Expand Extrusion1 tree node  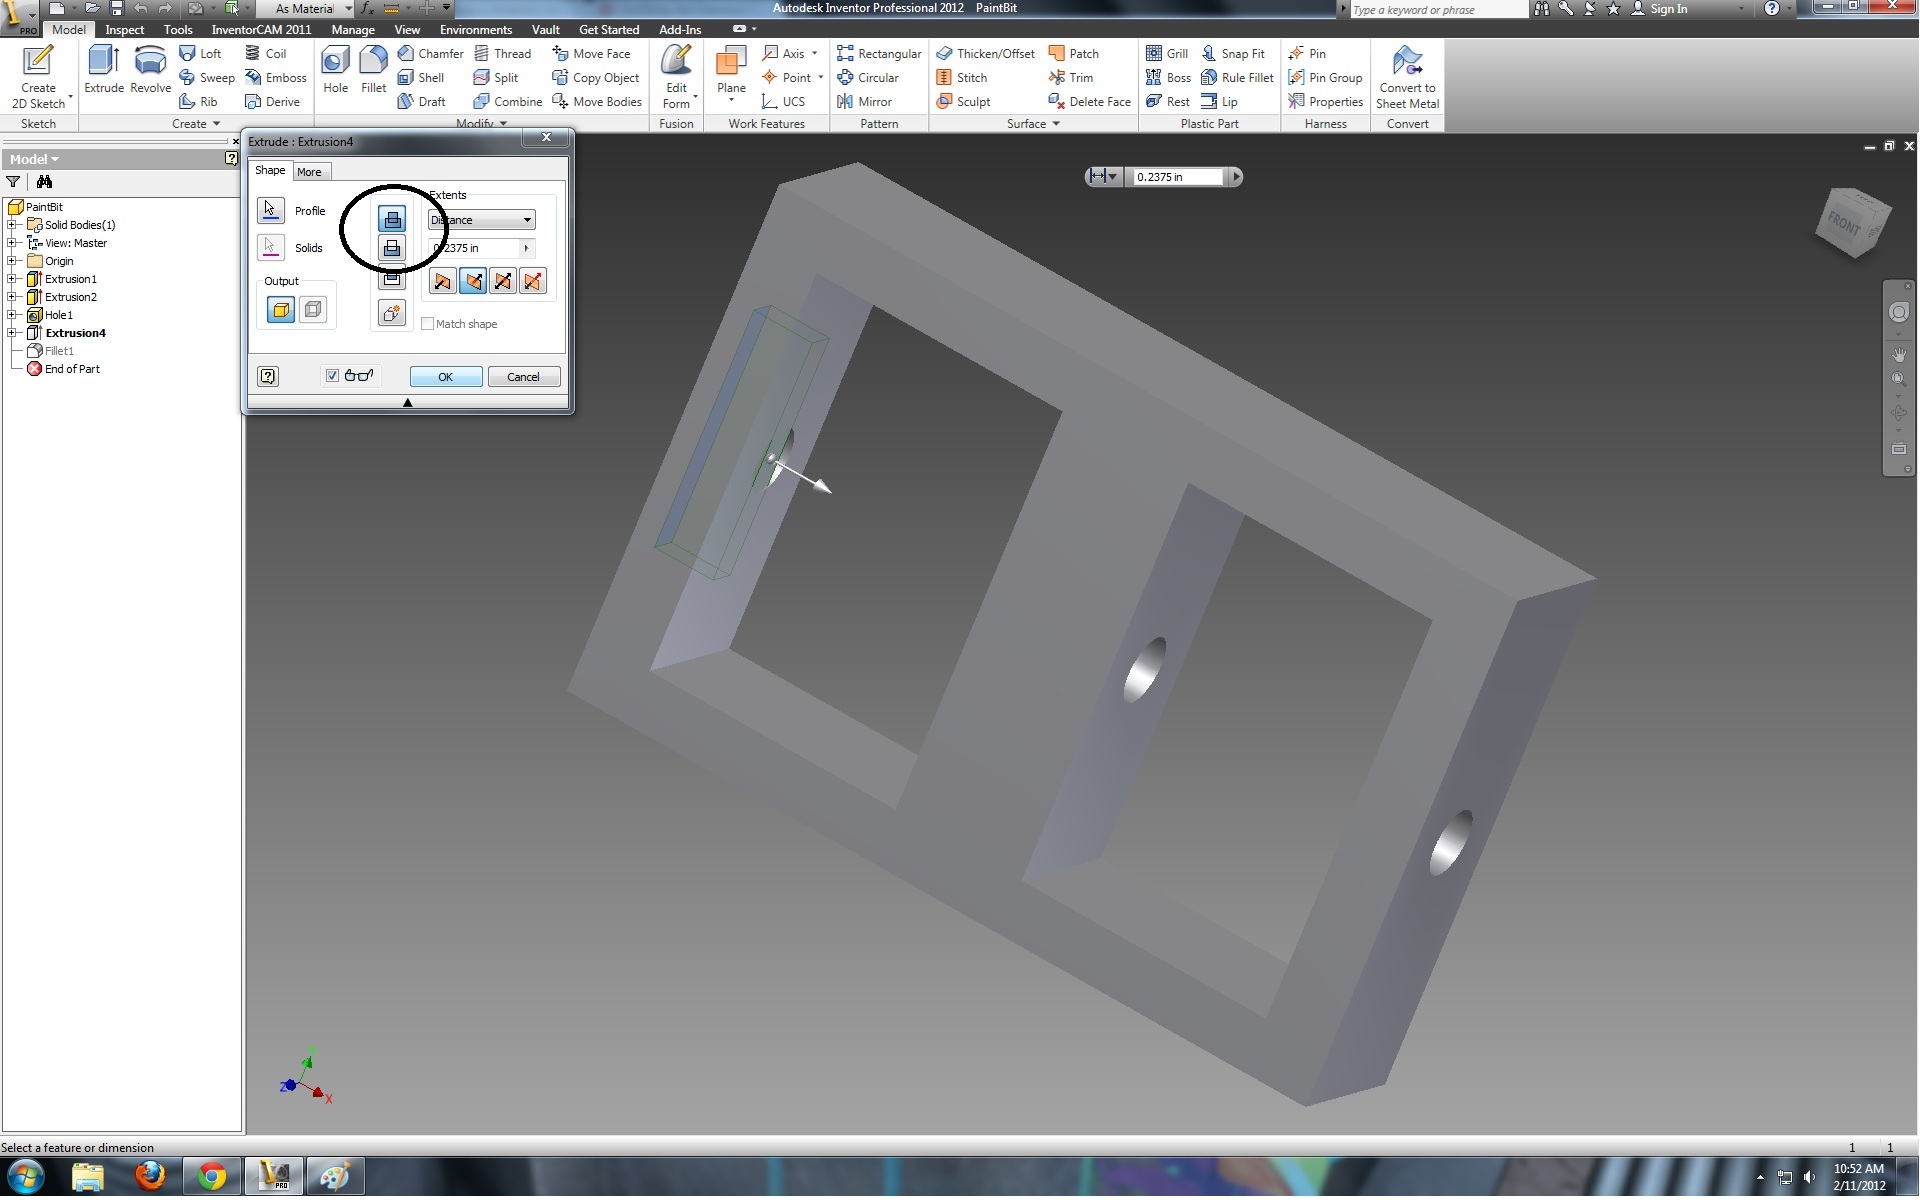(11, 279)
